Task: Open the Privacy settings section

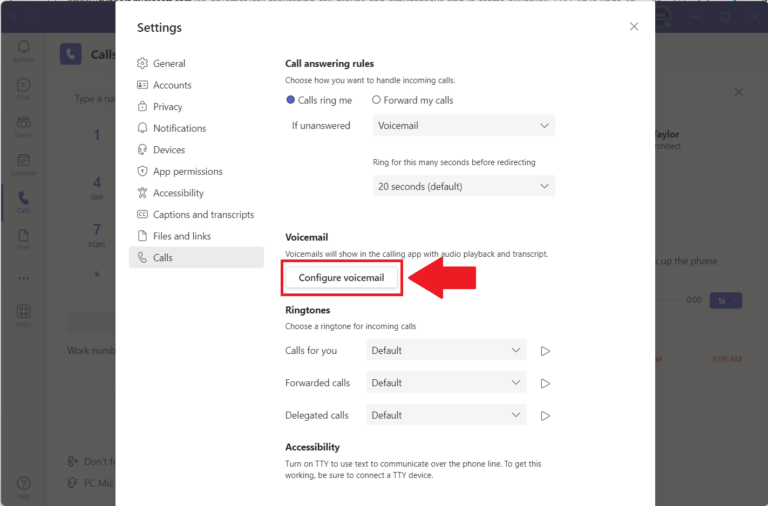Action: click(196, 106)
